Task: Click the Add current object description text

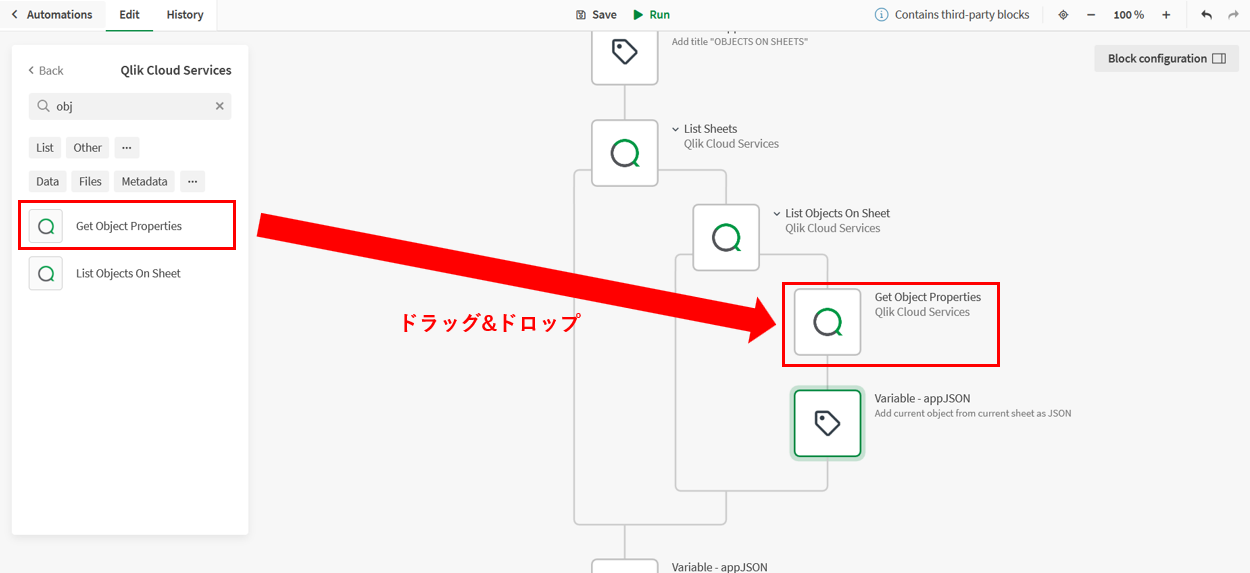Action: point(973,413)
